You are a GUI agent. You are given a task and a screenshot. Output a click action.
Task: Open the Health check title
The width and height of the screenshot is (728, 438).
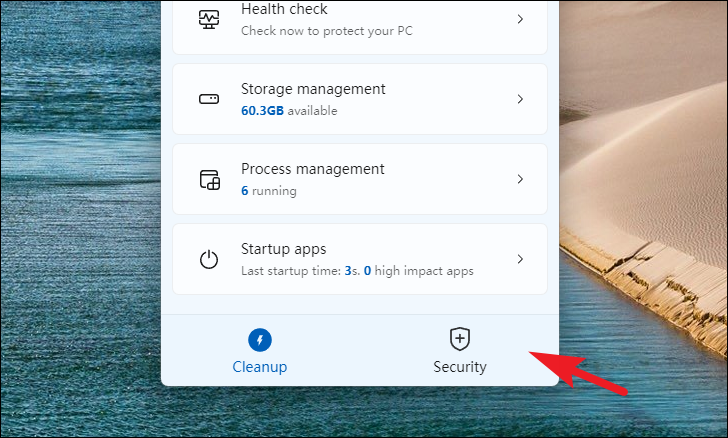pos(284,9)
